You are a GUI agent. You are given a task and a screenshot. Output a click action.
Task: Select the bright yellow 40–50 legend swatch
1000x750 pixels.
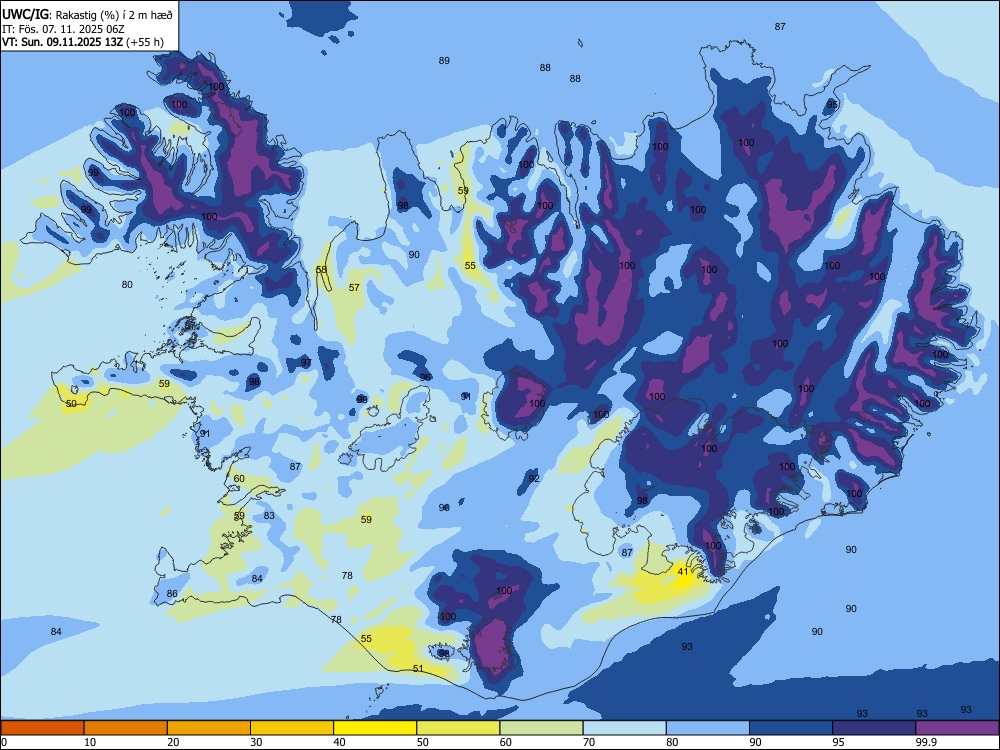tap(375, 728)
